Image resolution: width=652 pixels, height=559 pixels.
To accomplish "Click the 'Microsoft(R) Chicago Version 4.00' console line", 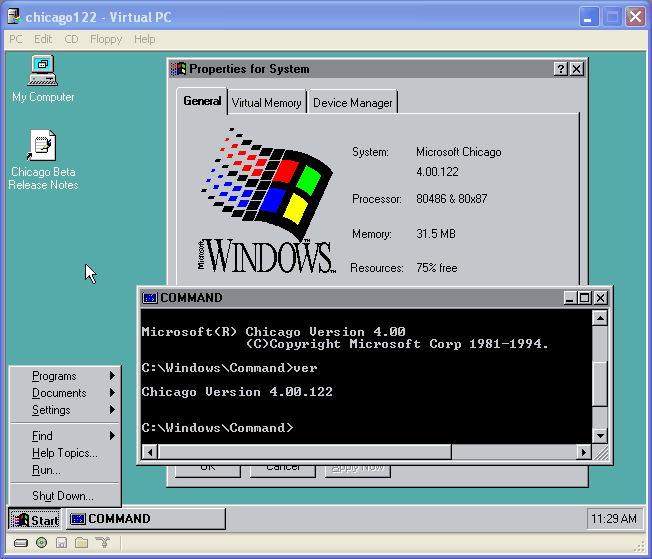I will click(x=273, y=332).
